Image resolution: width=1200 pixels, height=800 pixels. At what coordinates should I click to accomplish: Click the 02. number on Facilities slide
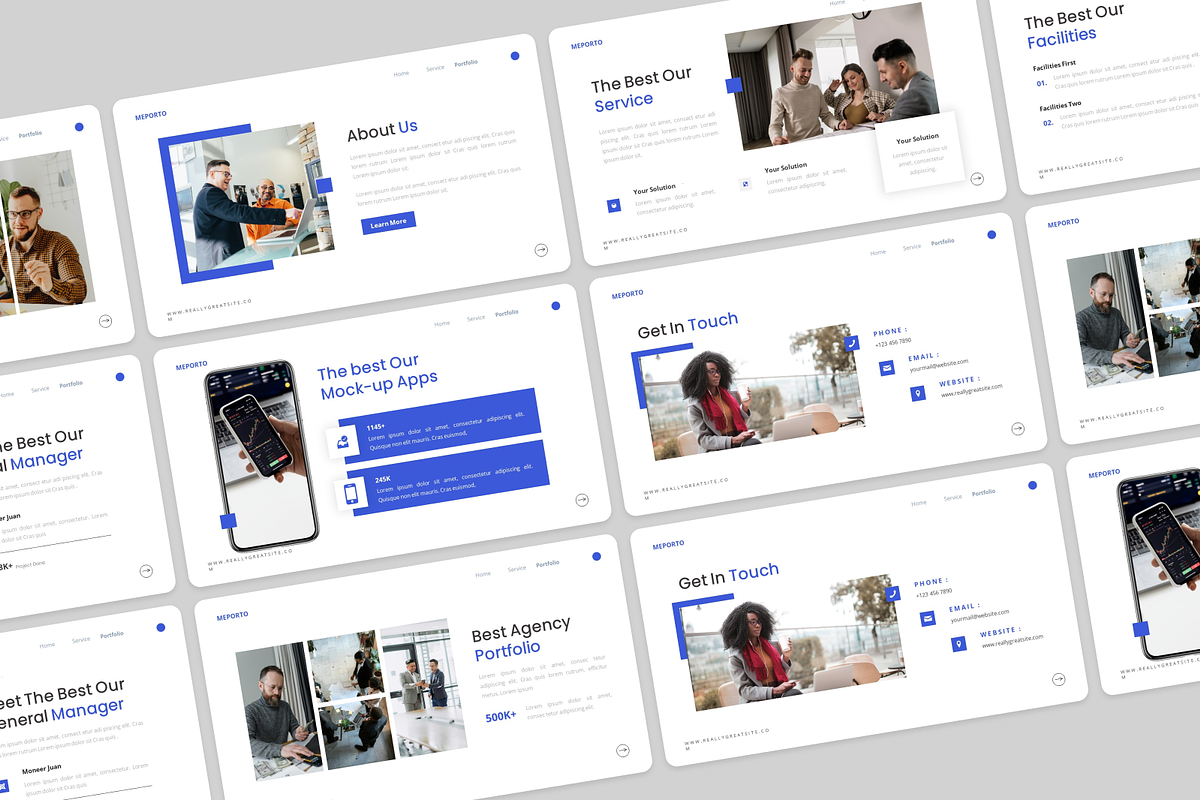click(x=1048, y=123)
